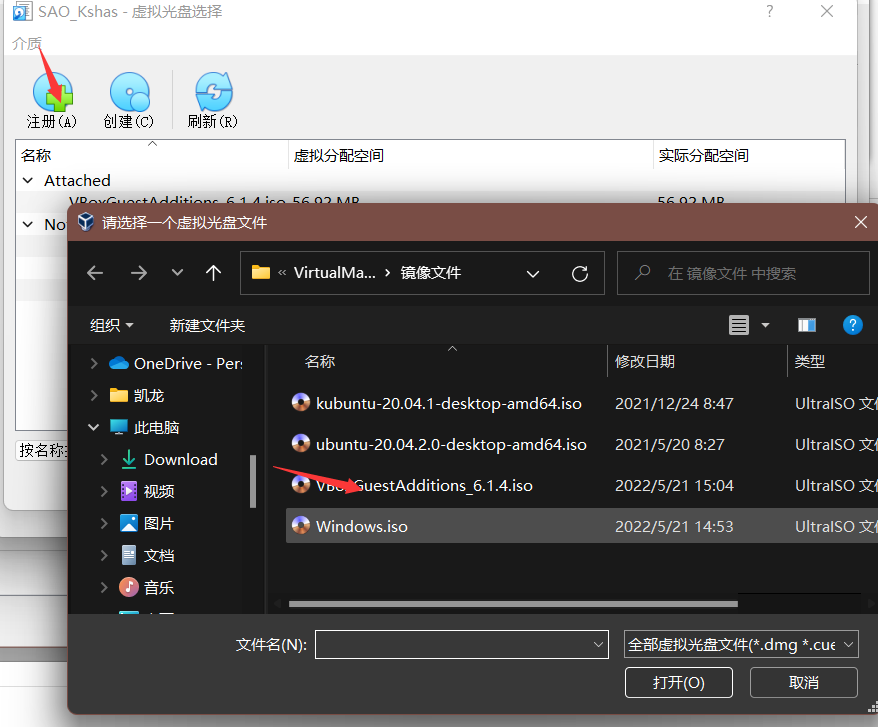Click the 打开(O) button
Viewport: 878px width, 727px height.
[x=679, y=682]
